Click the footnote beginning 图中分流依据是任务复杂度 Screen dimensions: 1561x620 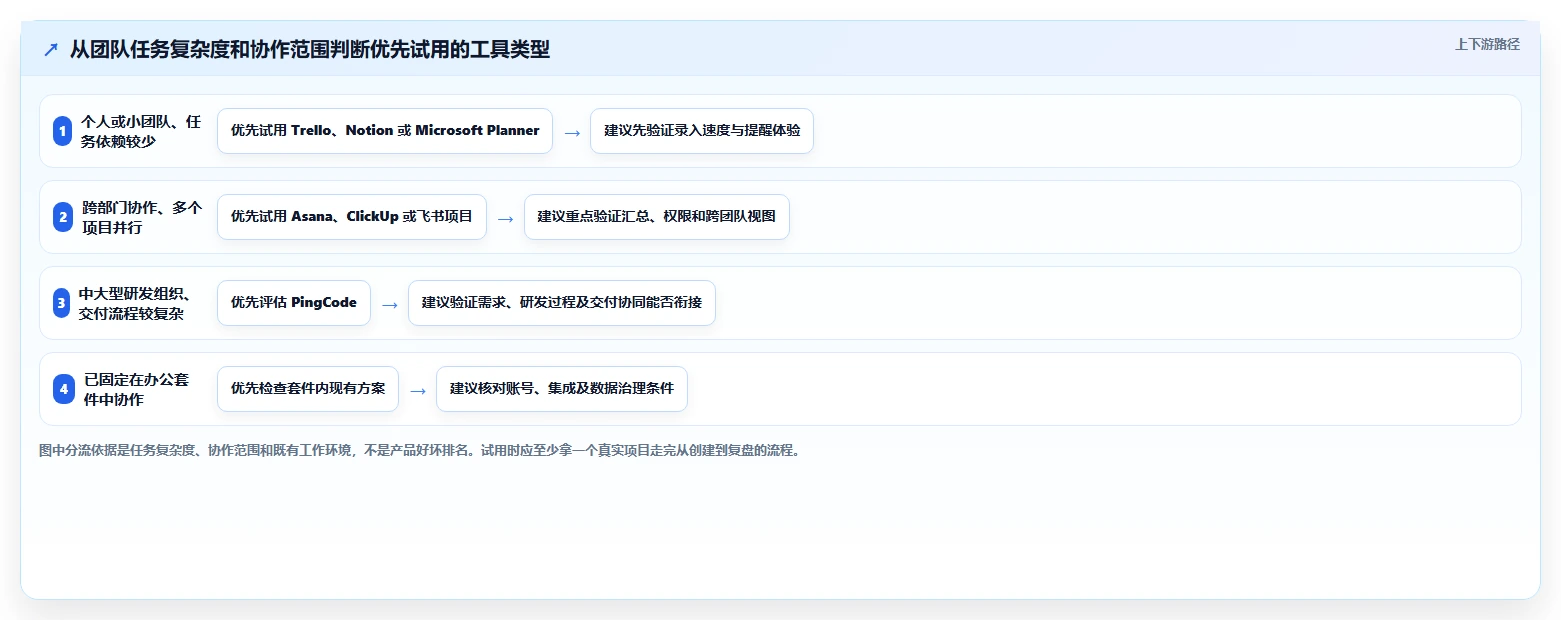click(419, 451)
